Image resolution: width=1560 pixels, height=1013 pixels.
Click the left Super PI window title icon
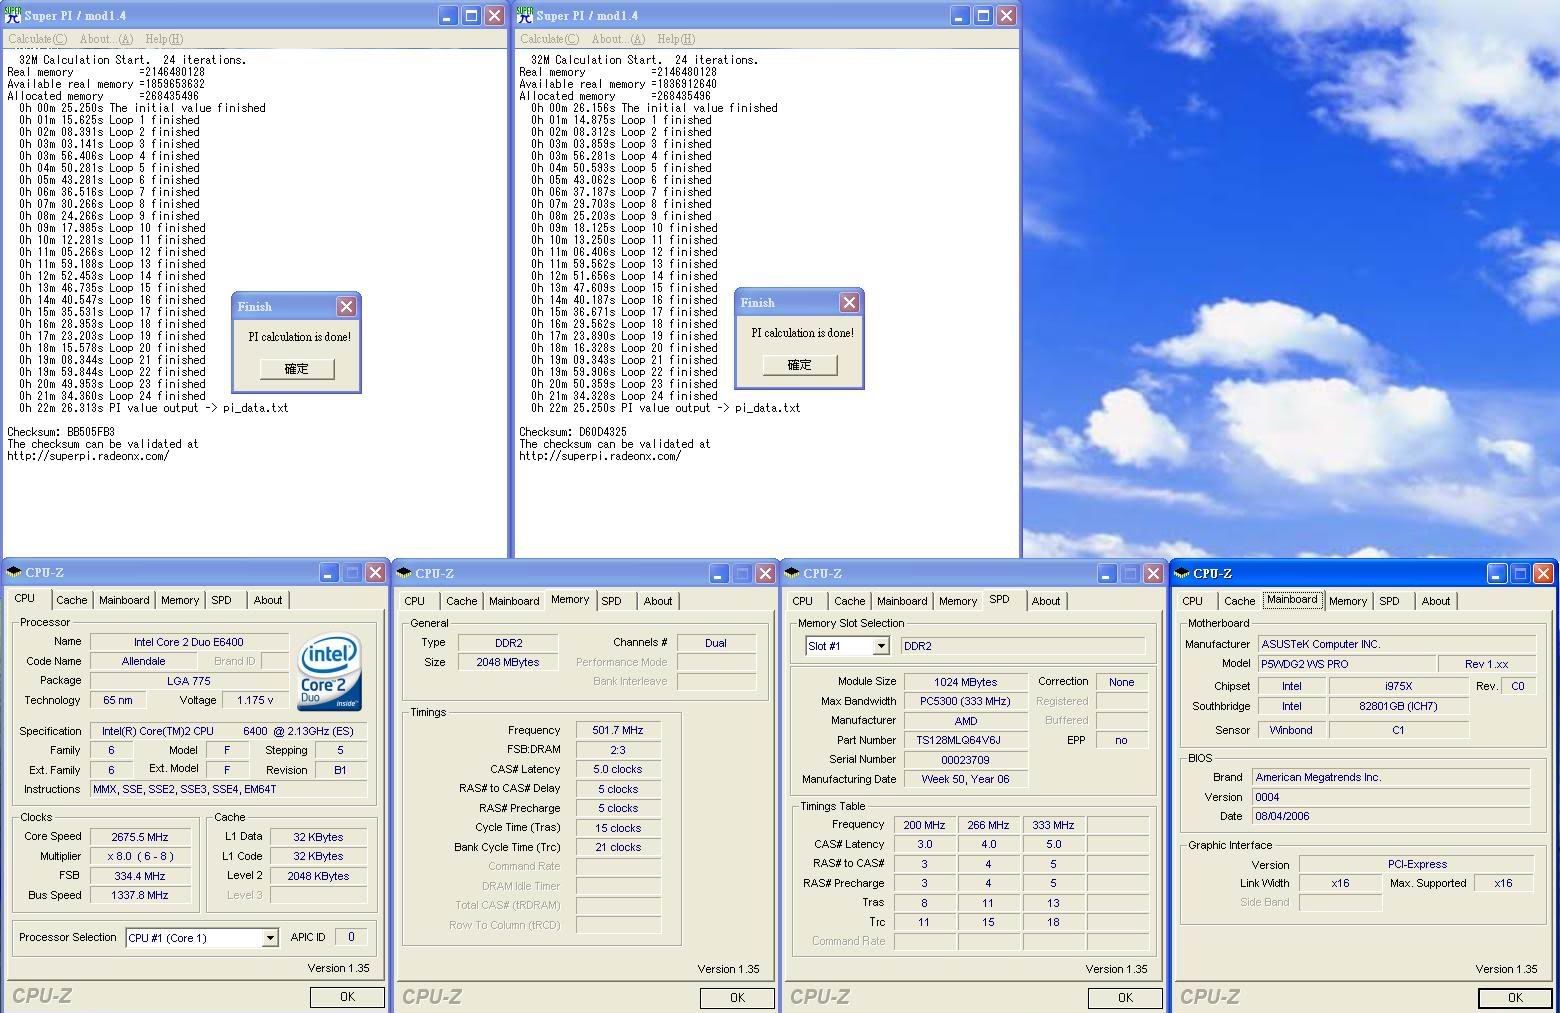click(x=13, y=15)
